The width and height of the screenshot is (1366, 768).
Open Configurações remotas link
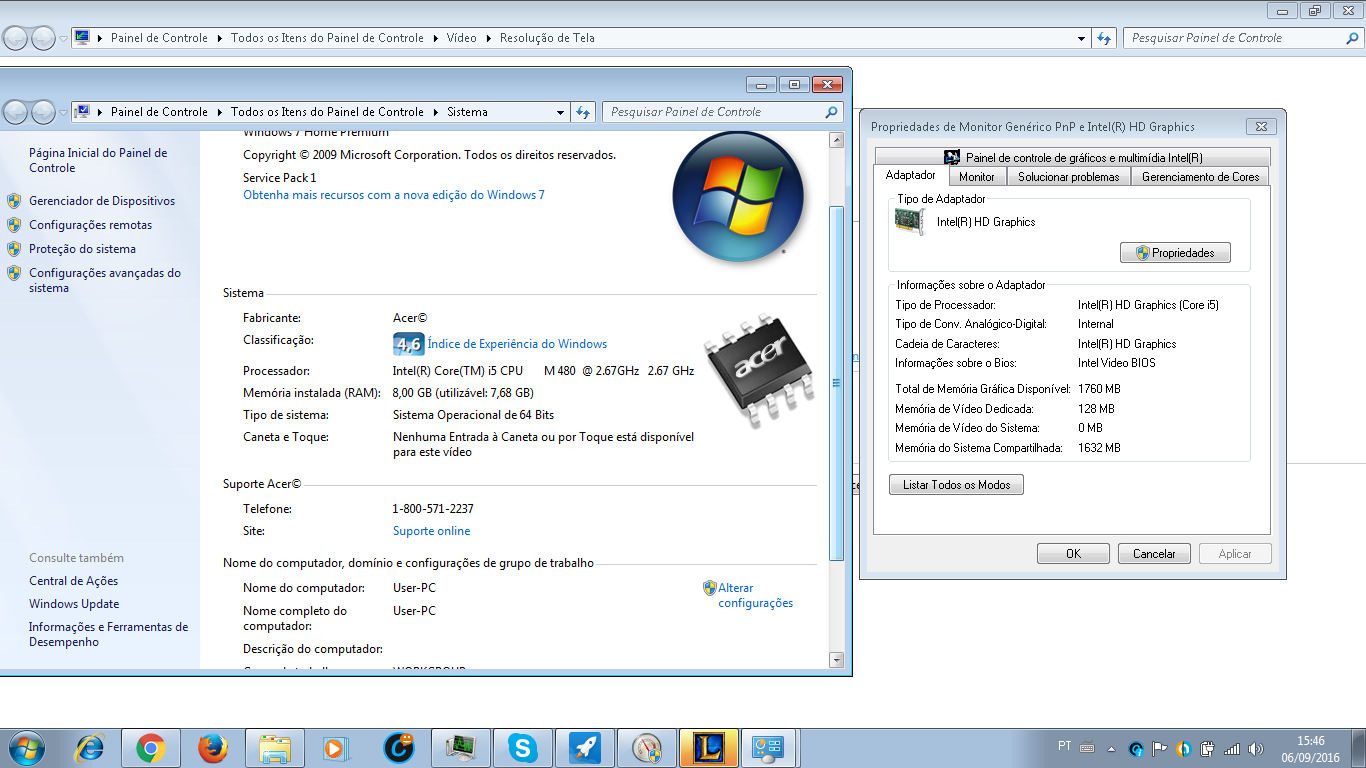coord(90,225)
